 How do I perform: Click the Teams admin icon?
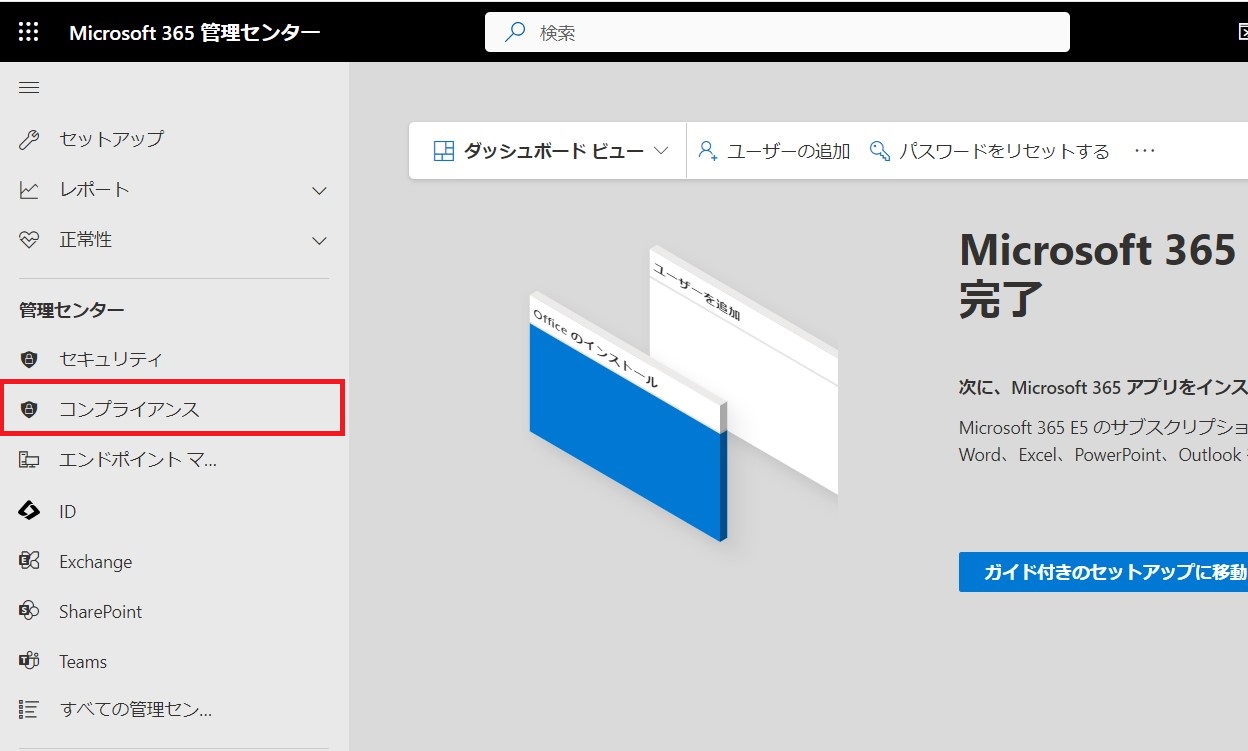[29, 661]
